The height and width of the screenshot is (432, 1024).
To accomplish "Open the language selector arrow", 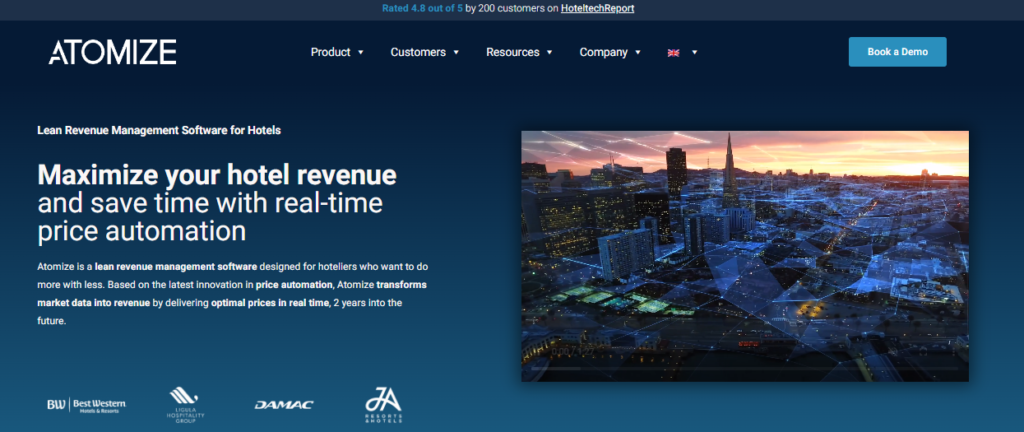I will (695, 53).
